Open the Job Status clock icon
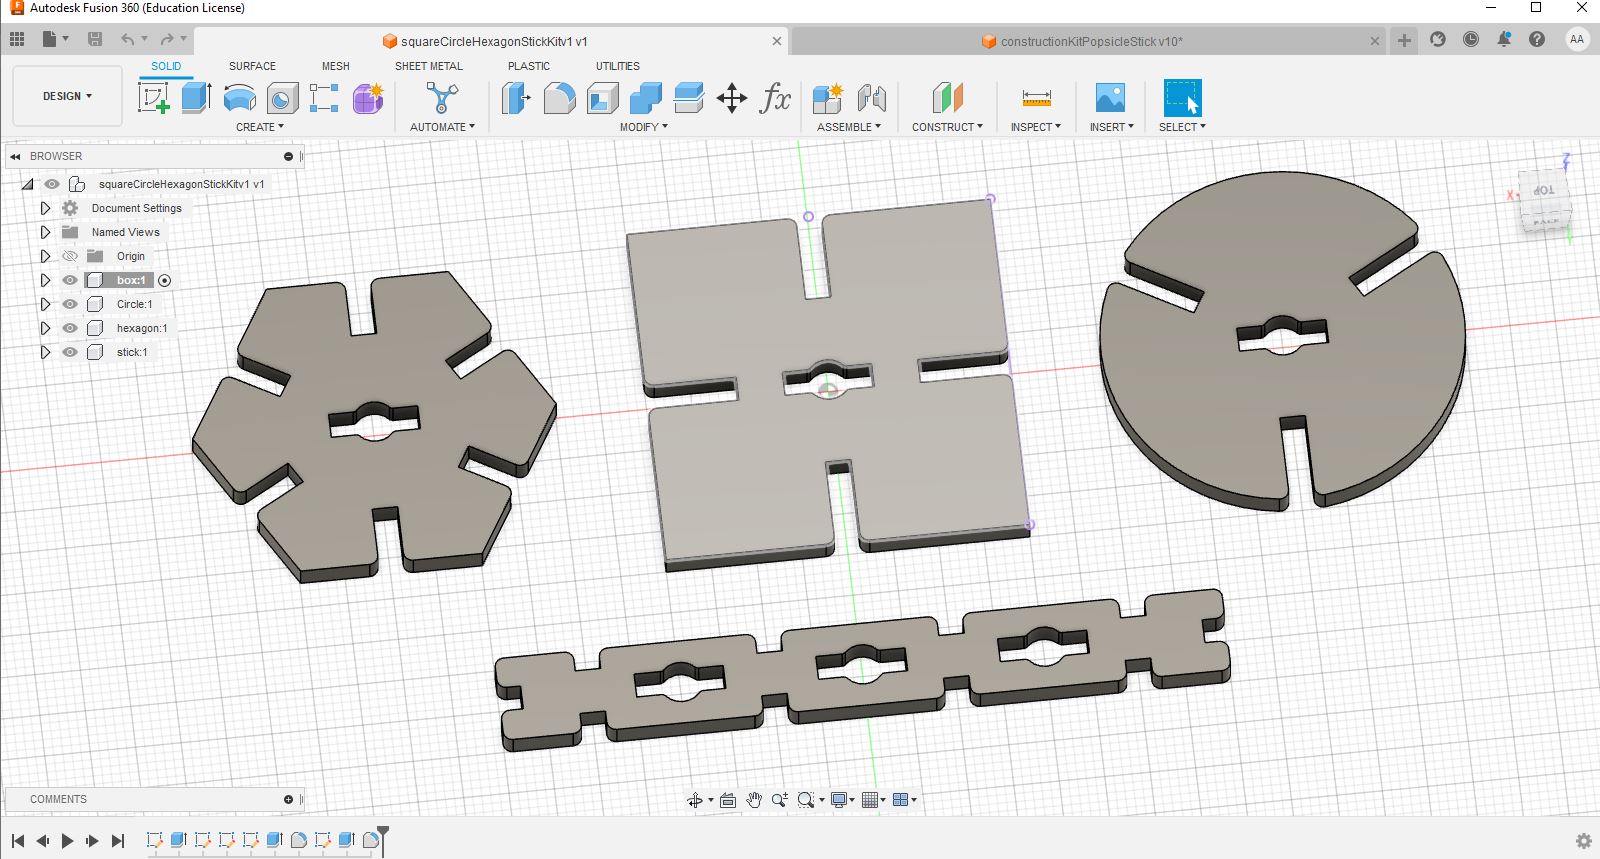This screenshot has height=859, width=1600. 1471,39
